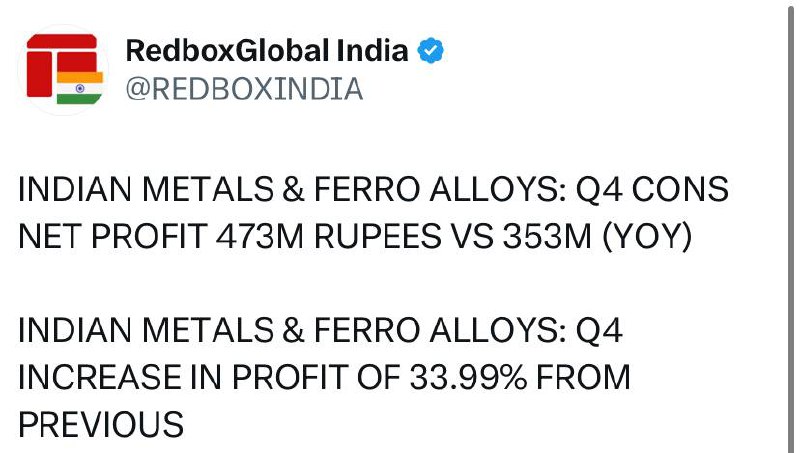The height and width of the screenshot is (453, 800).
Task: Click 'Q4 CONS' at the end of the first line
Action: [x=652, y=189]
